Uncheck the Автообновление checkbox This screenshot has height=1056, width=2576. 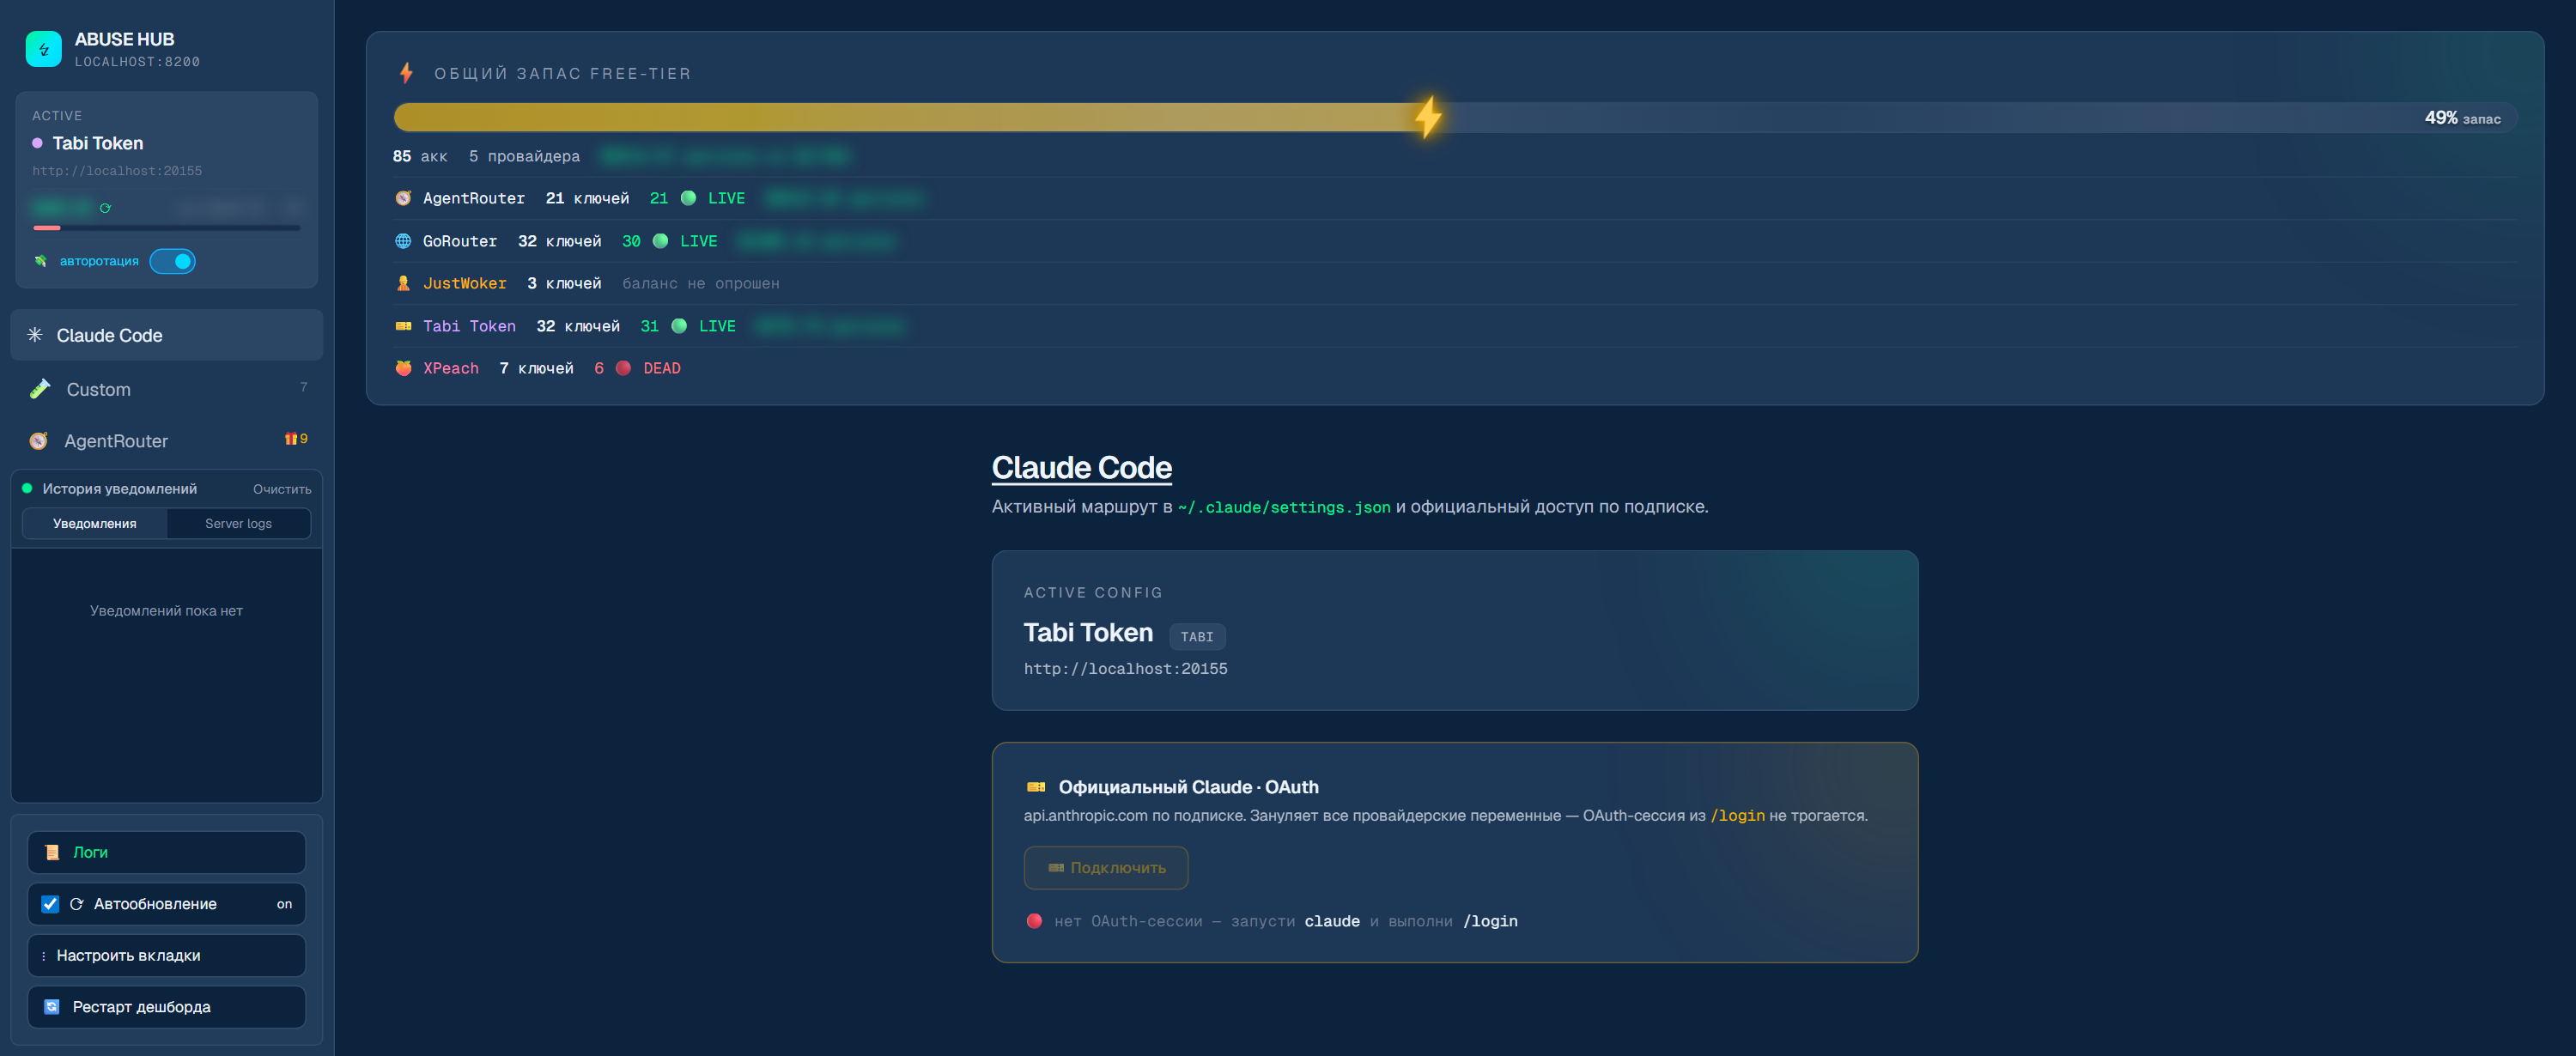pos(50,904)
